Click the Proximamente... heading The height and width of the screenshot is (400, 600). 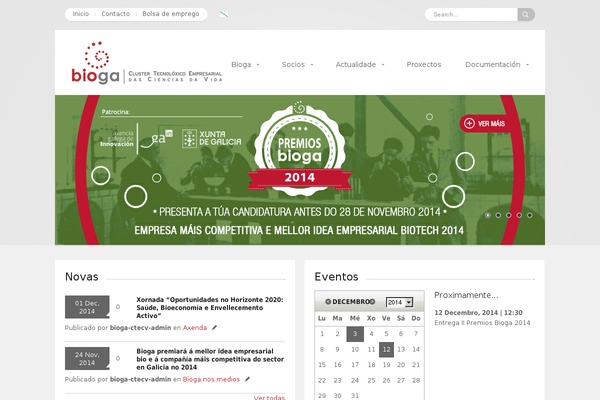coord(466,295)
